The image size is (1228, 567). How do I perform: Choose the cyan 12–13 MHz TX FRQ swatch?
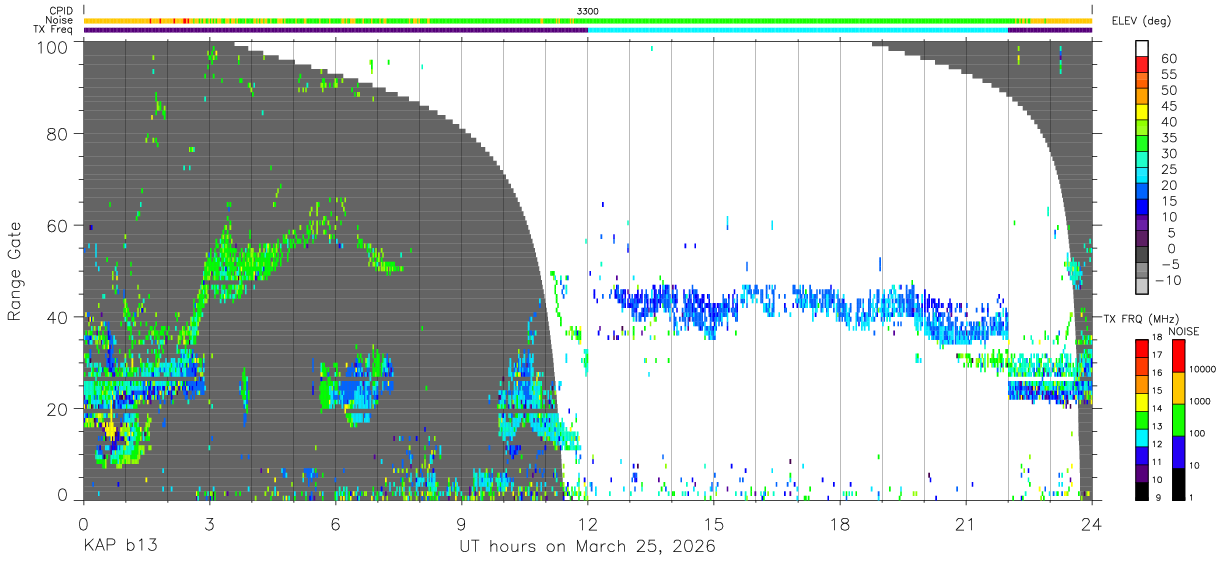[x=1143, y=437]
